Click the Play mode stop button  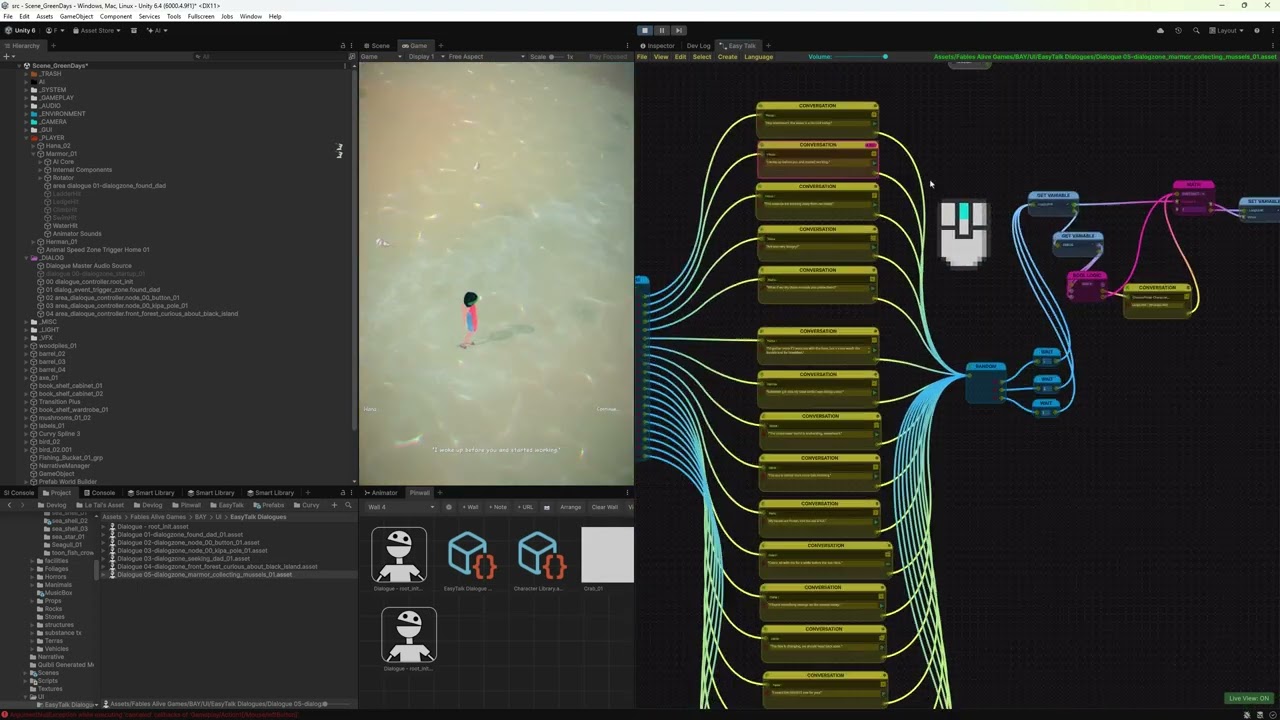[x=645, y=30]
